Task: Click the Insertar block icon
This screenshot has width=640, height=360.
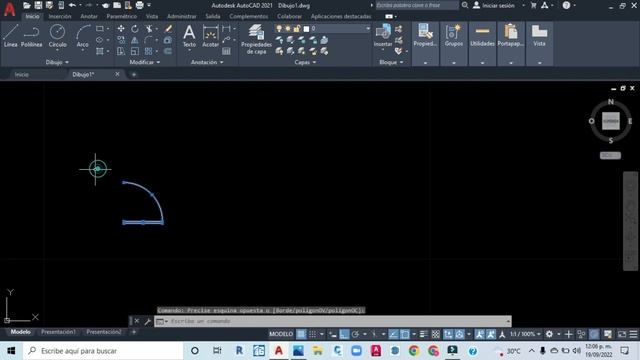Action: (x=383, y=36)
